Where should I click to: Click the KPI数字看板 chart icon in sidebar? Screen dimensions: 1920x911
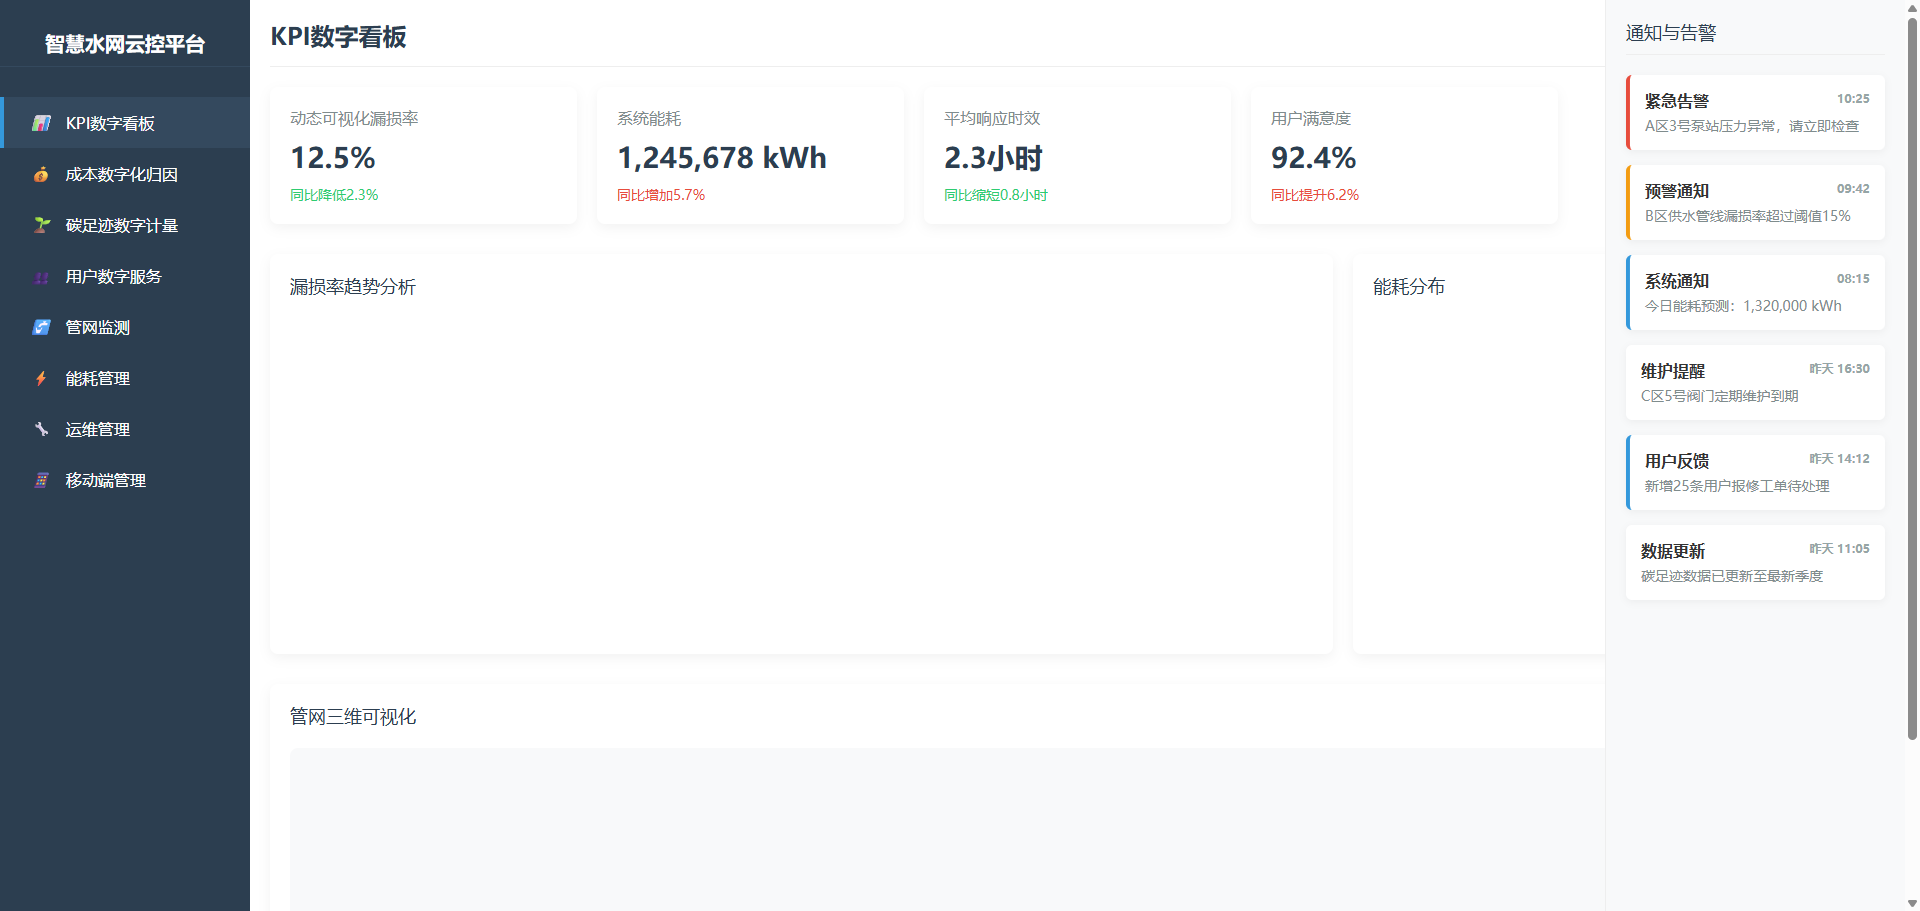coord(41,123)
